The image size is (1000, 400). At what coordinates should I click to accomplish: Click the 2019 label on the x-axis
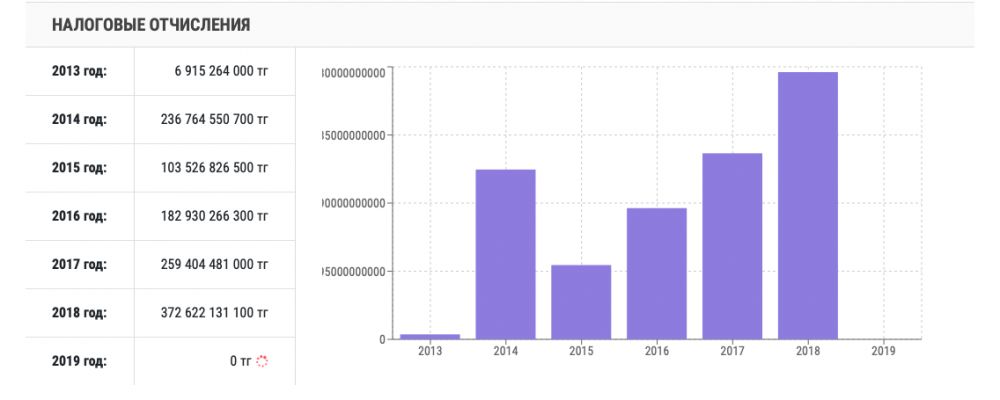(883, 351)
